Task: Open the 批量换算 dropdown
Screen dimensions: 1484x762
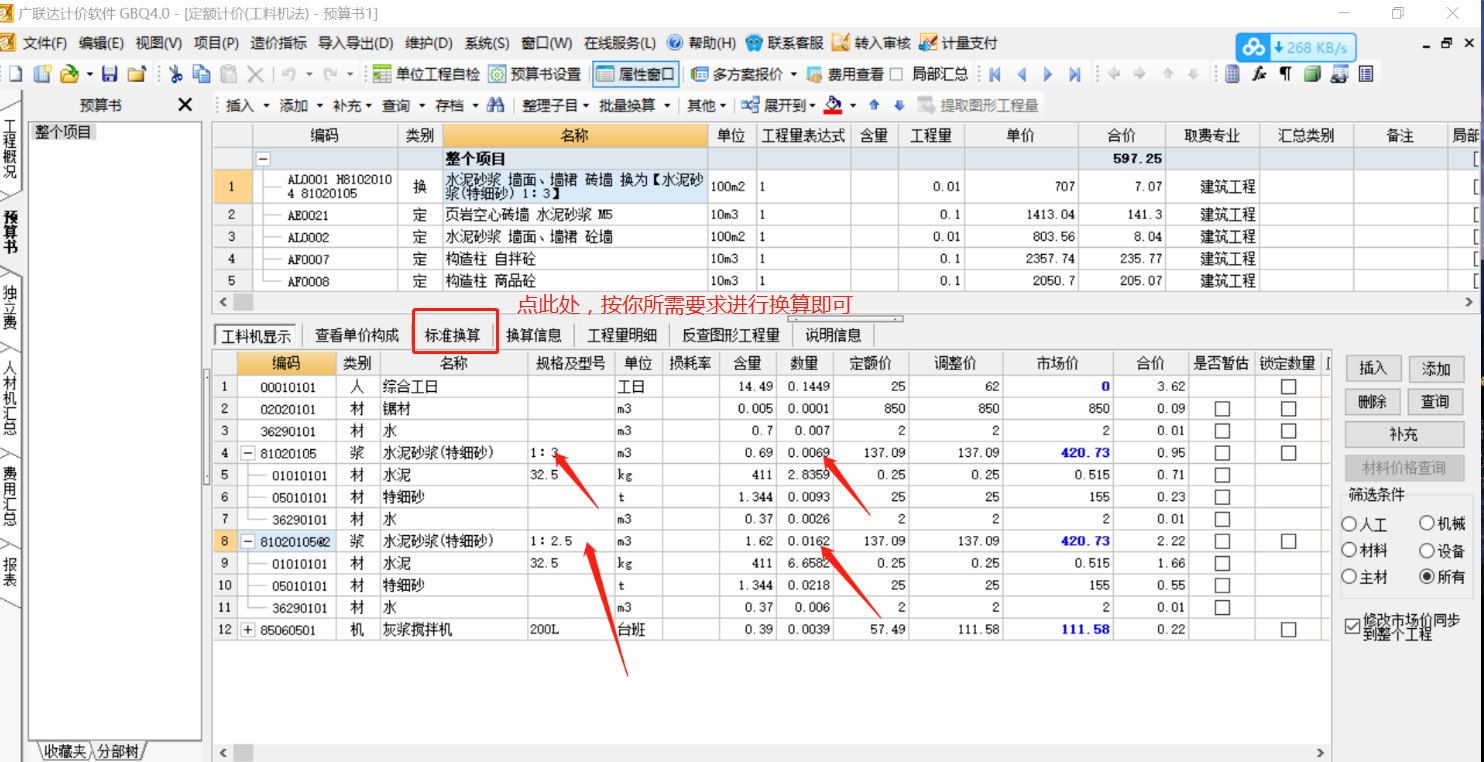Action: (635, 105)
